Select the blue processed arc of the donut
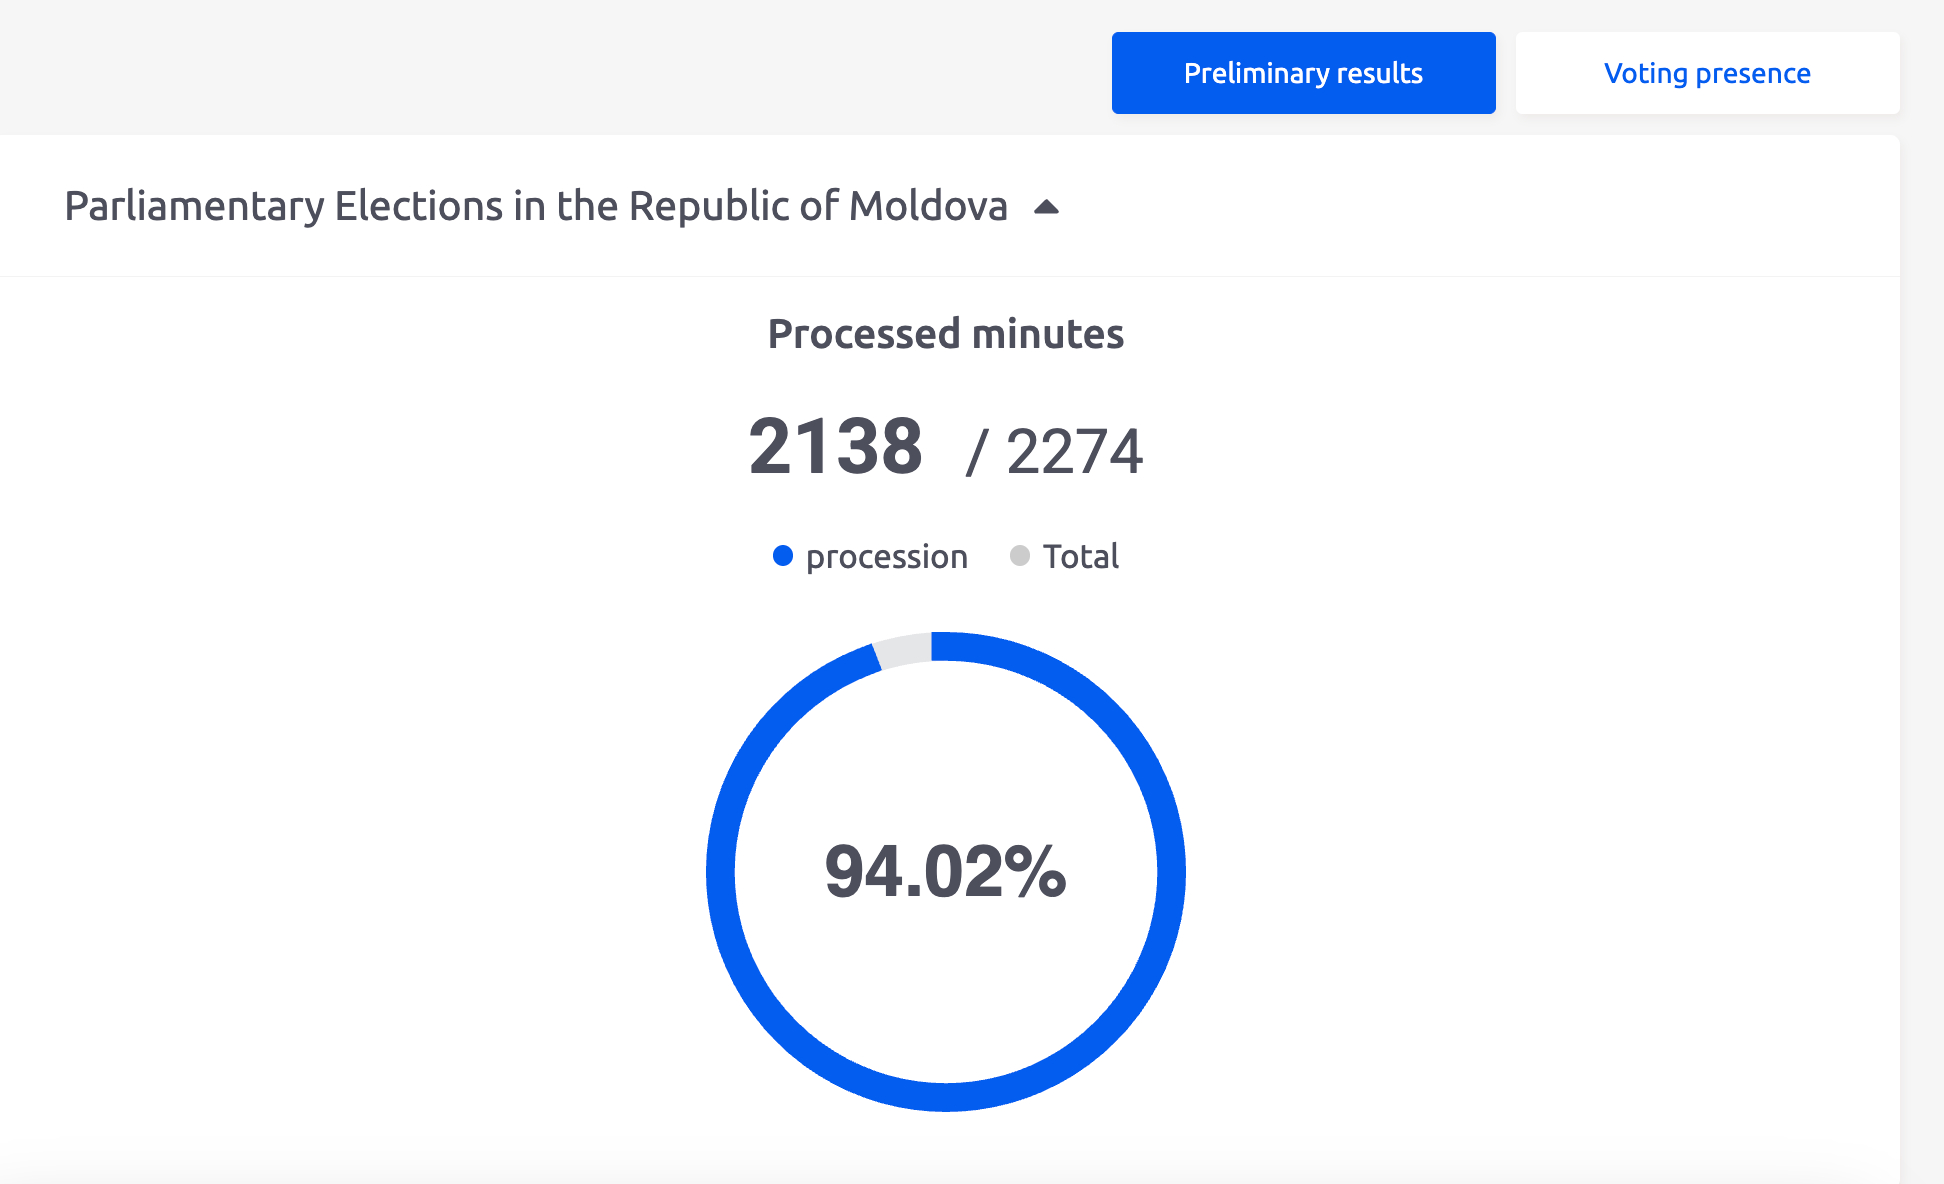This screenshot has height=1184, width=1944. tap(1170, 871)
